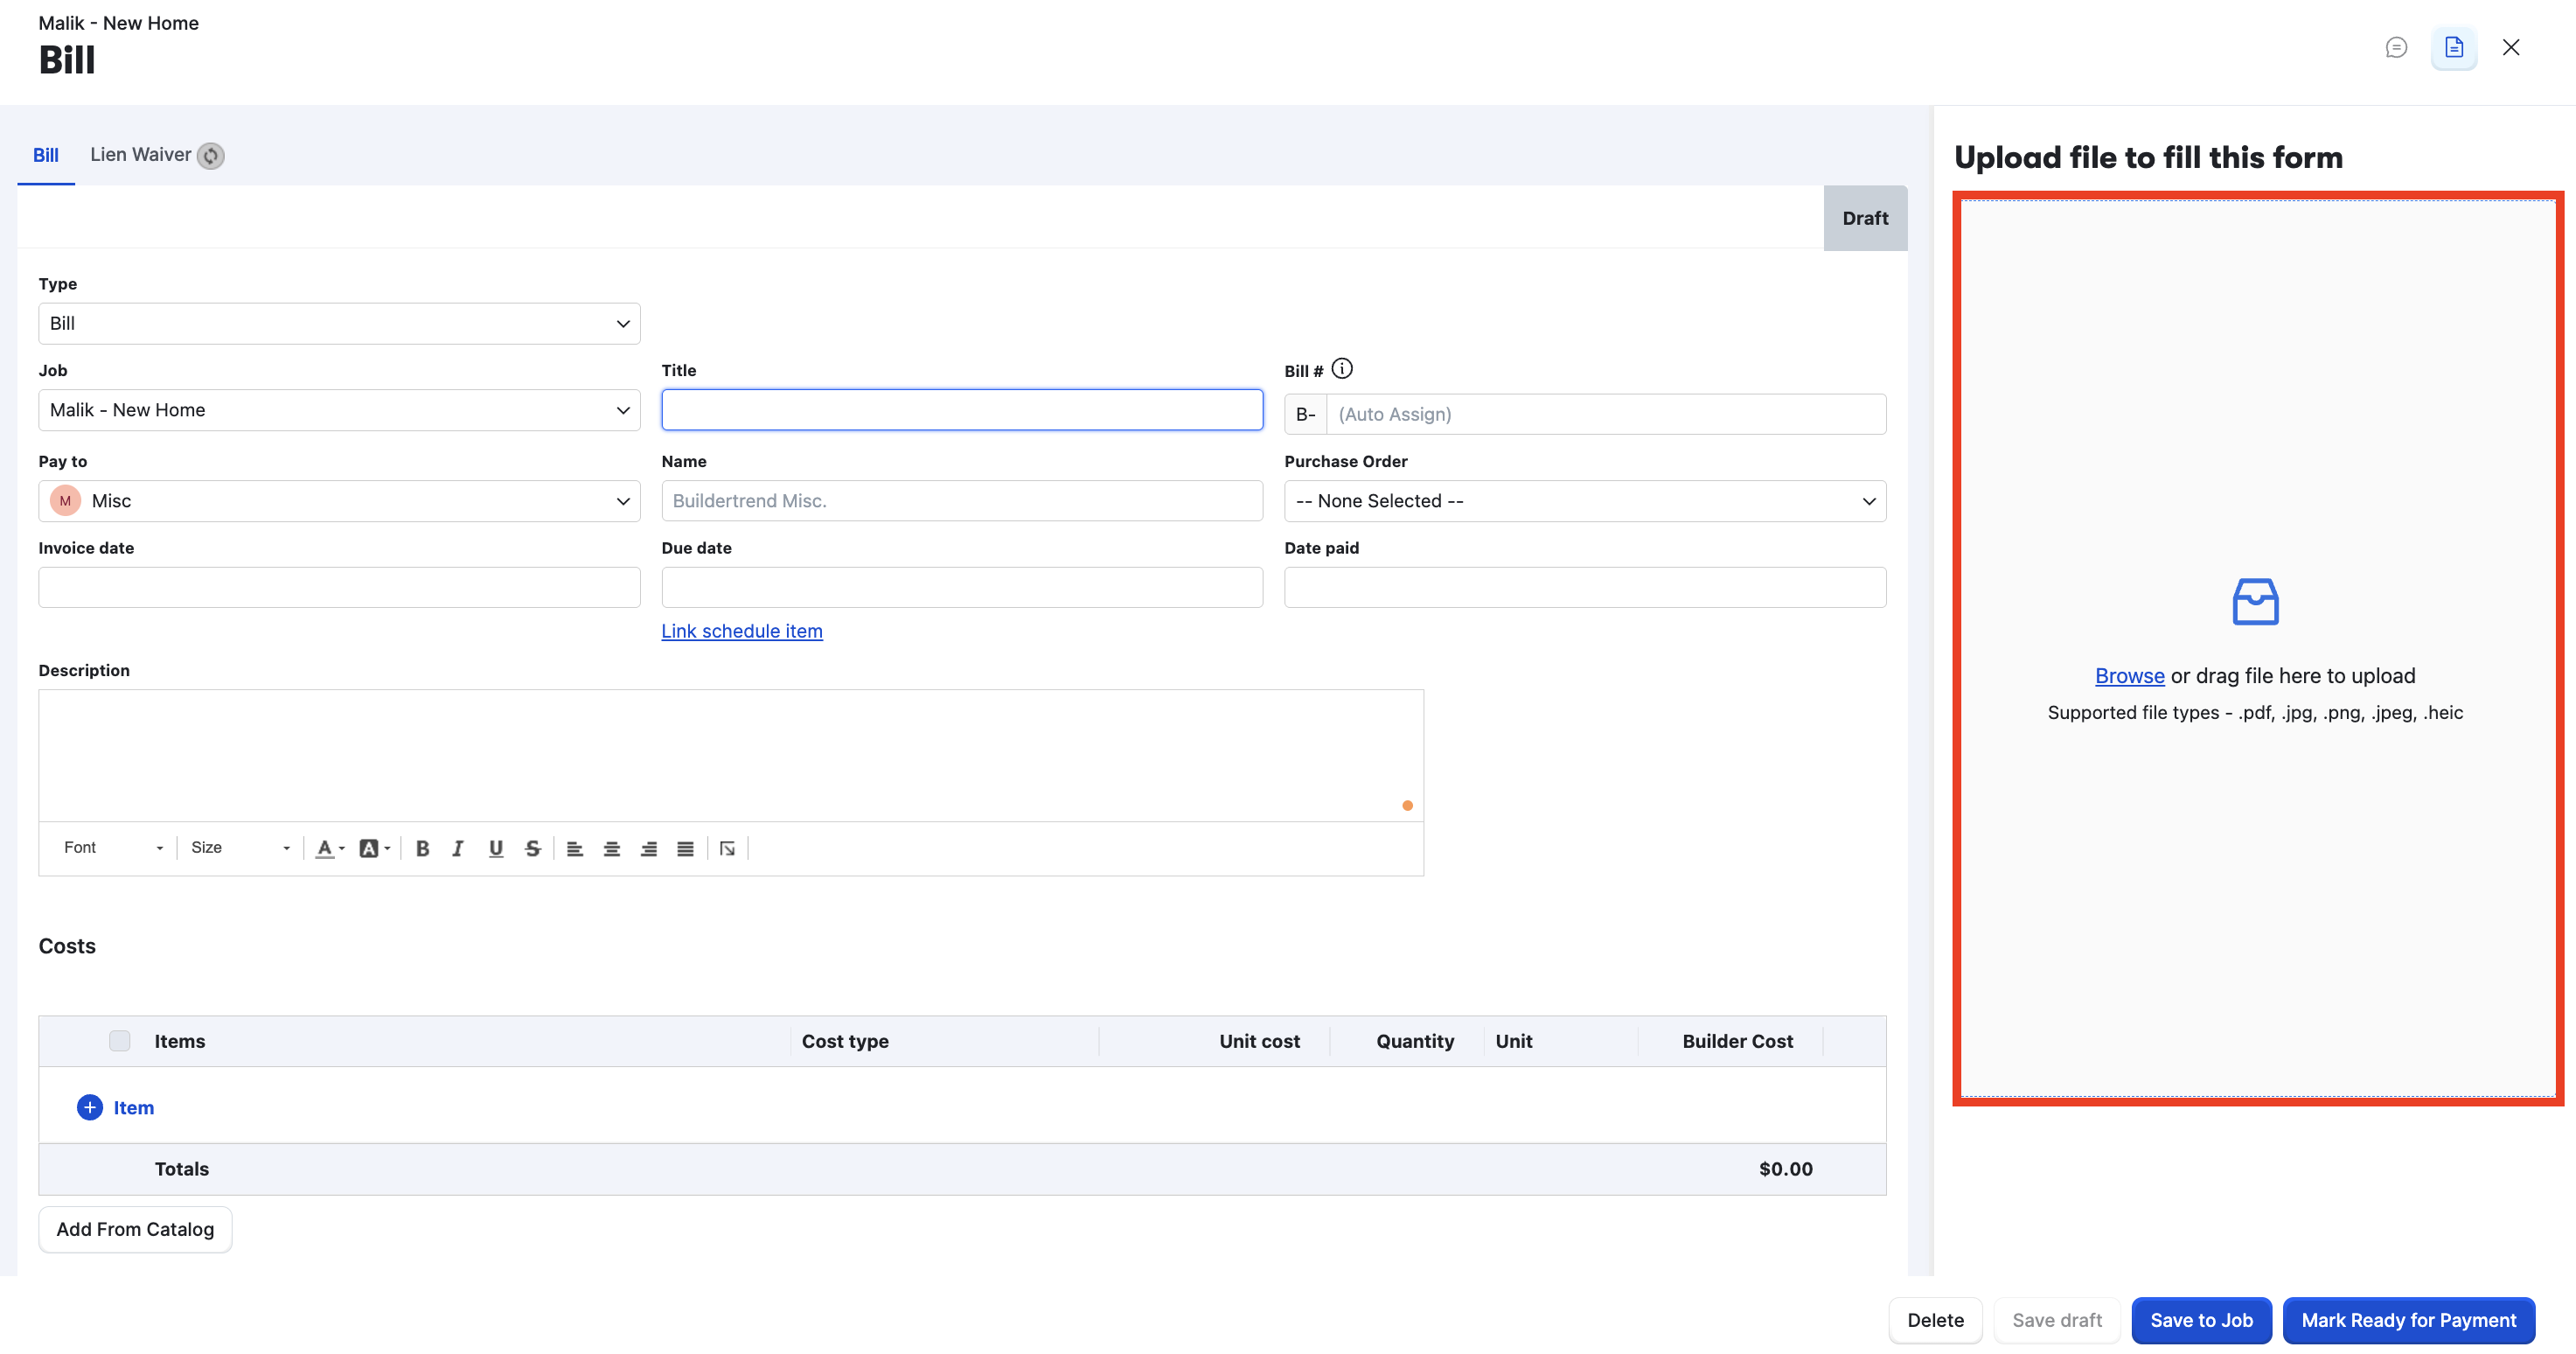The height and width of the screenshot is (1354, 2576).
Task: Center align description text
Action: [611, 848]
